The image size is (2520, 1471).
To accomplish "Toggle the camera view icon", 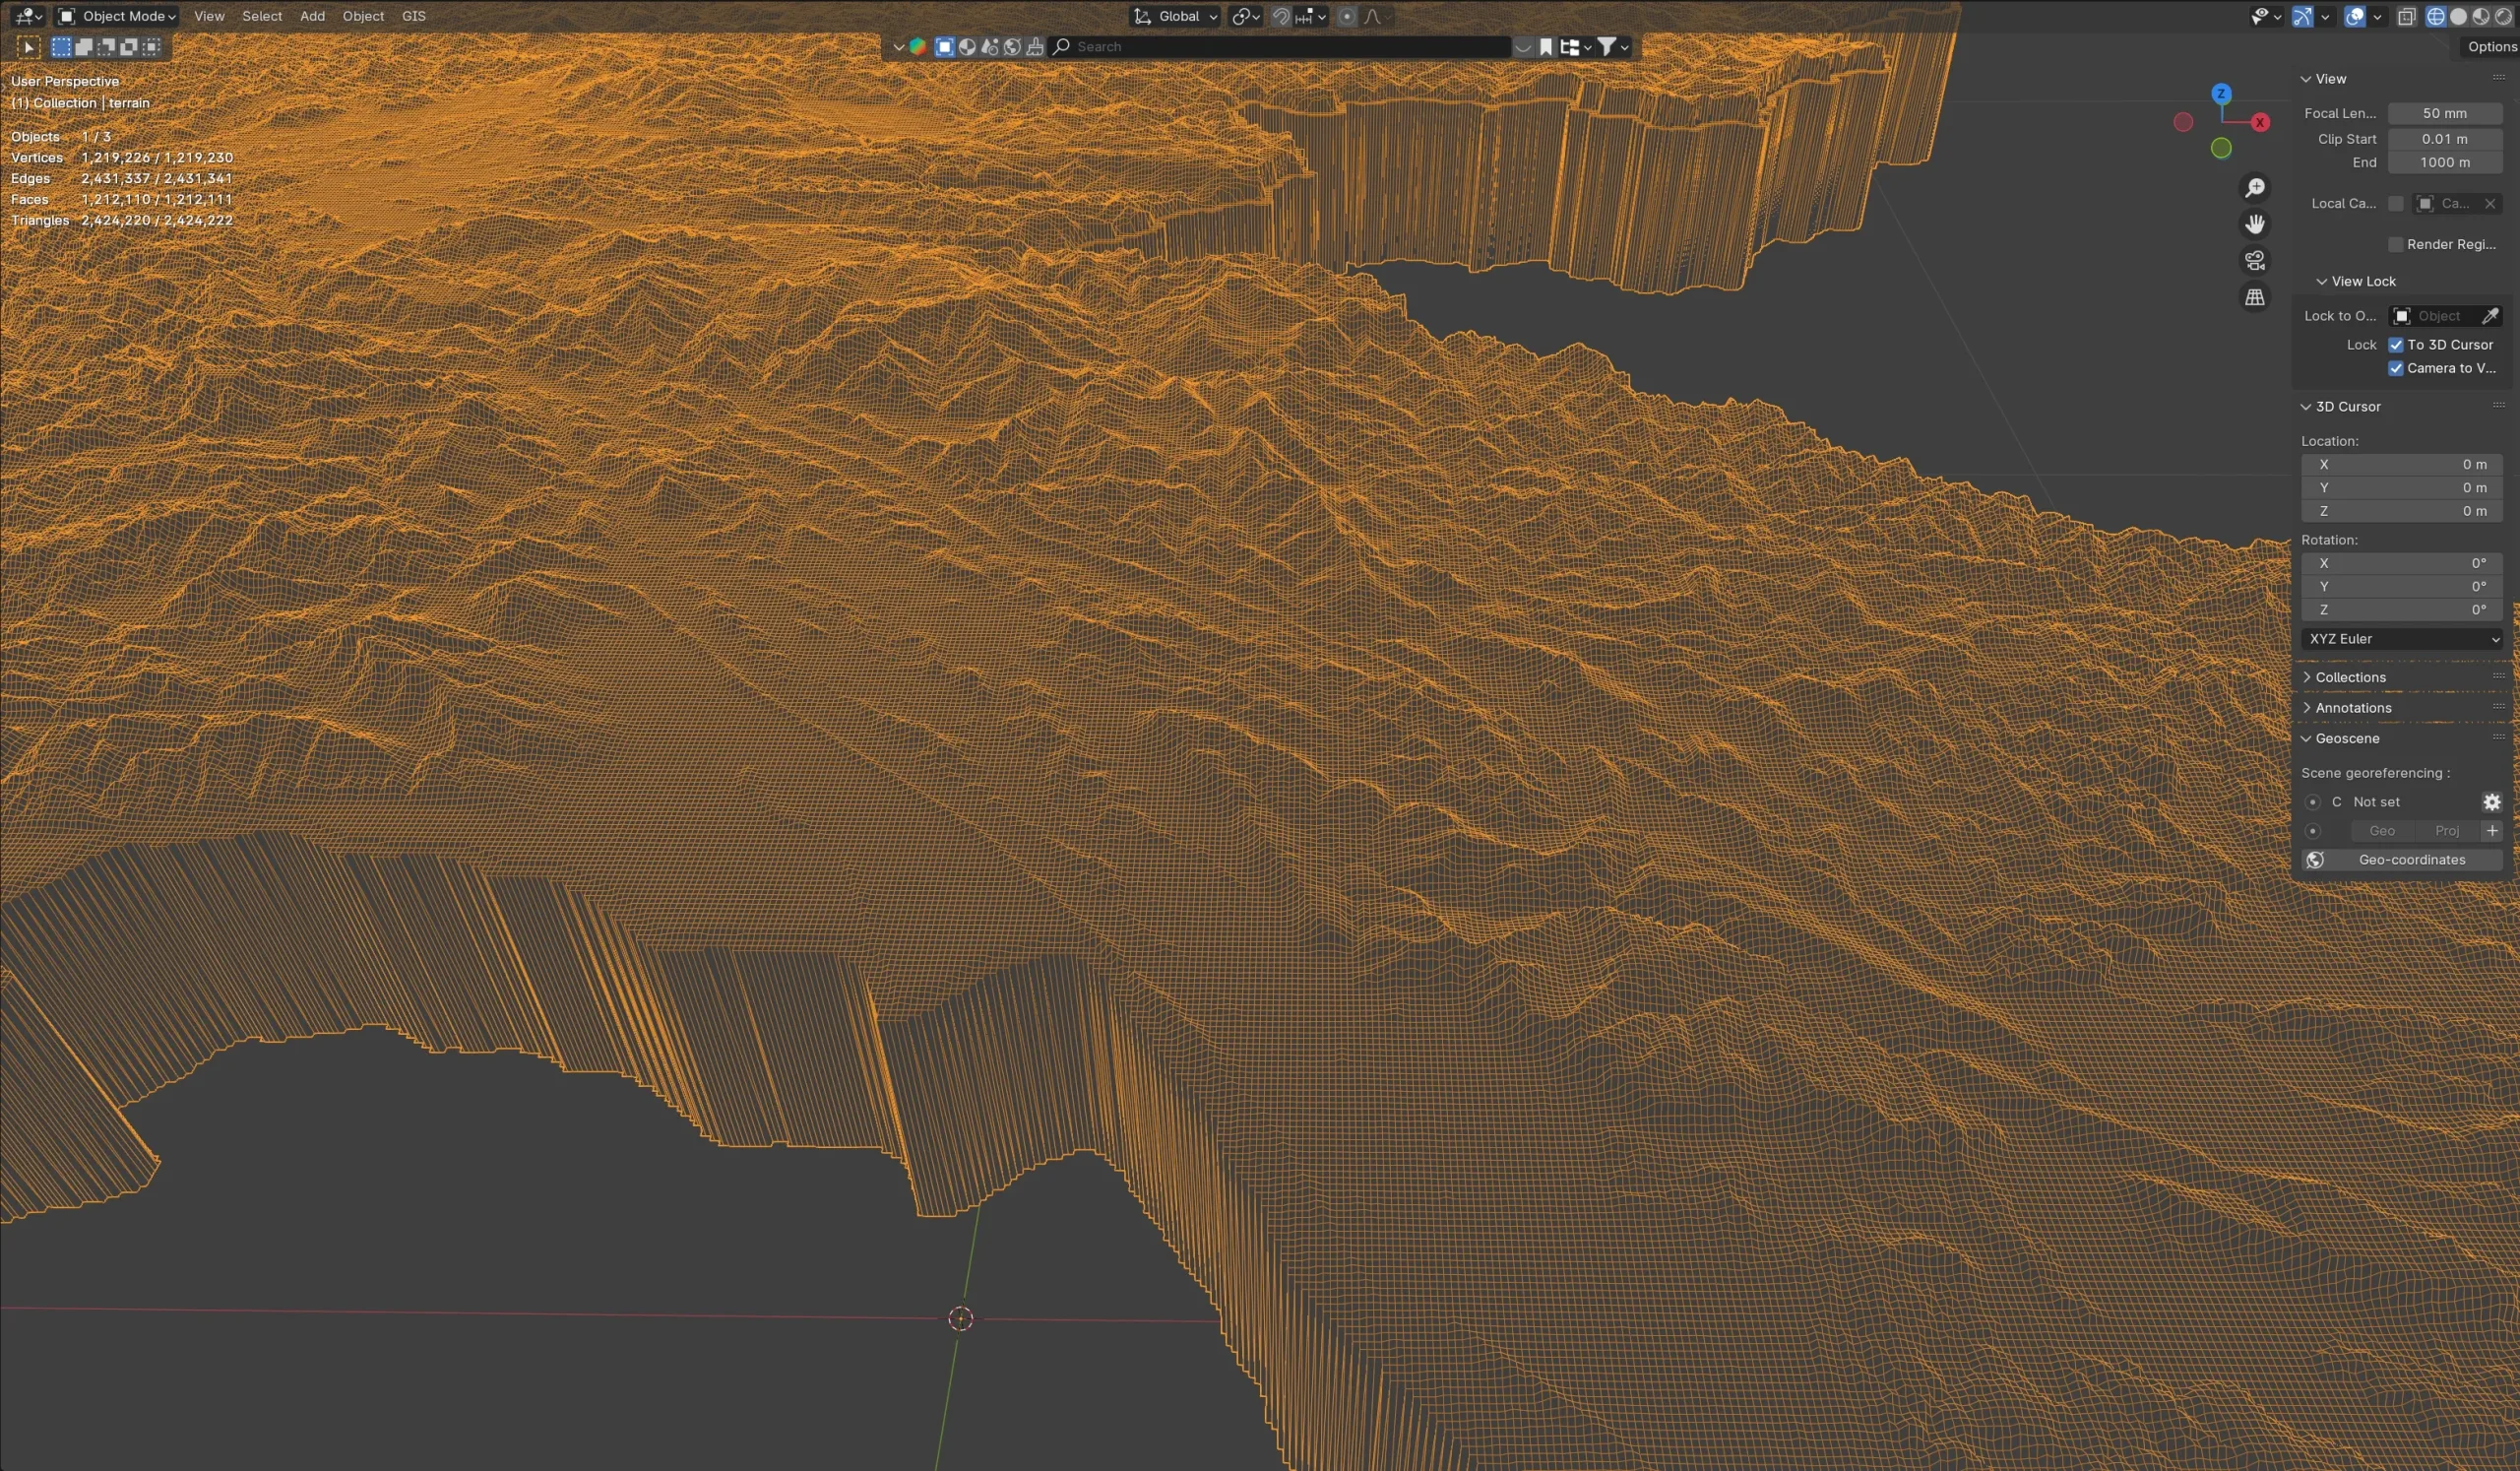I will click(2254, 260).
